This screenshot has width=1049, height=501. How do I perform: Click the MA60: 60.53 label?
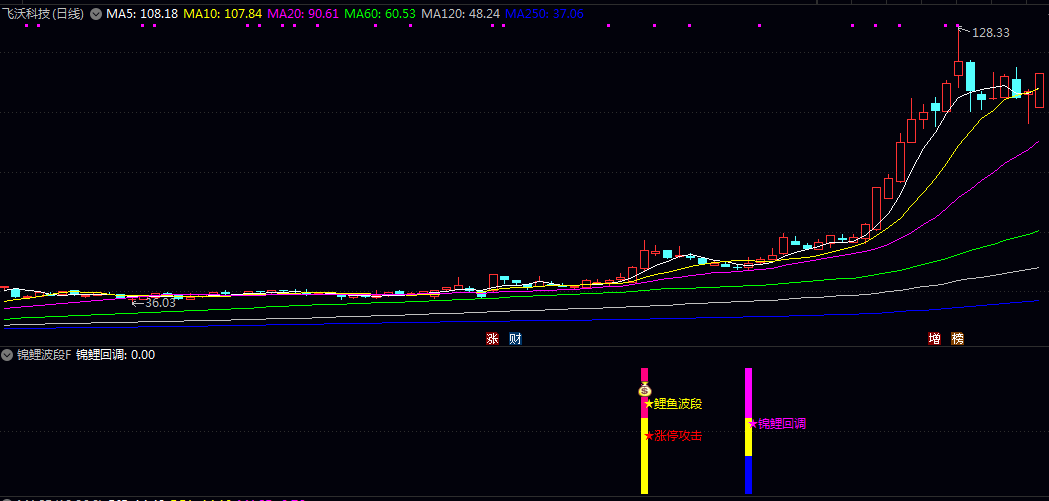[379, 13]
